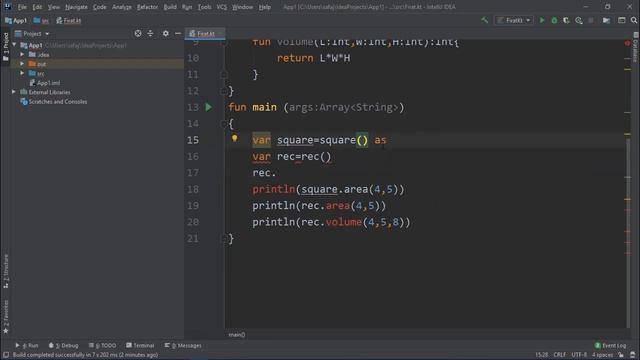Click the profiler icon in toolbar
The image size is (640, 360).
coord(579,20)
